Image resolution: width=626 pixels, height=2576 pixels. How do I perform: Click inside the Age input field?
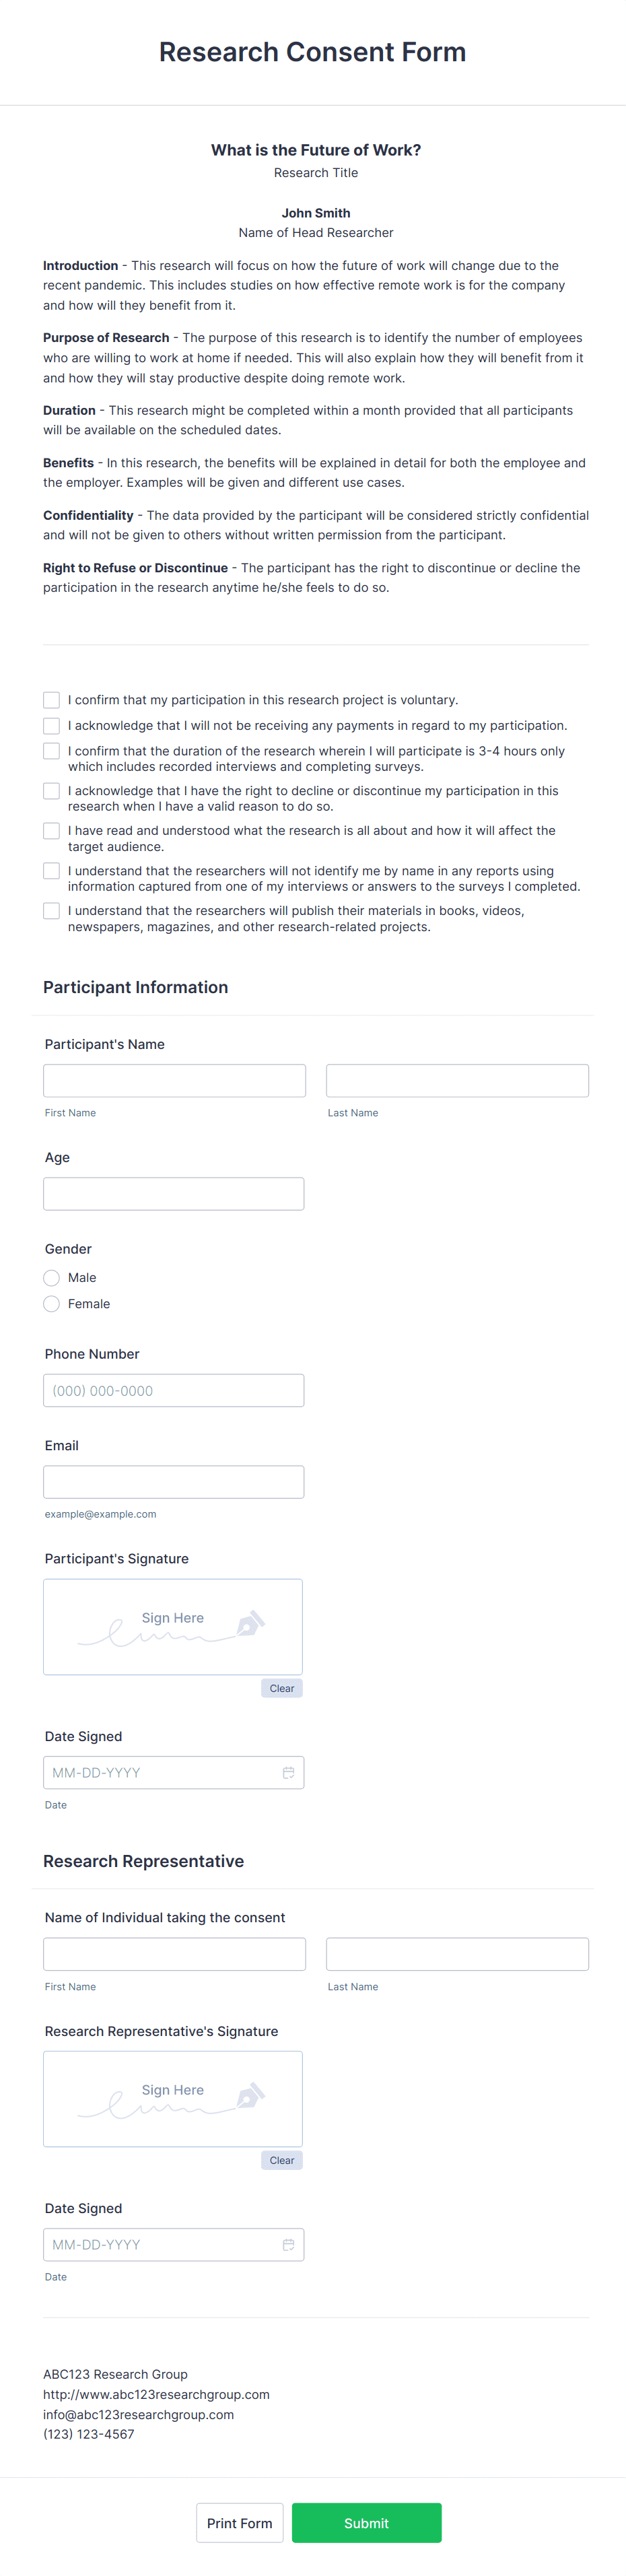pos(174,1193)
